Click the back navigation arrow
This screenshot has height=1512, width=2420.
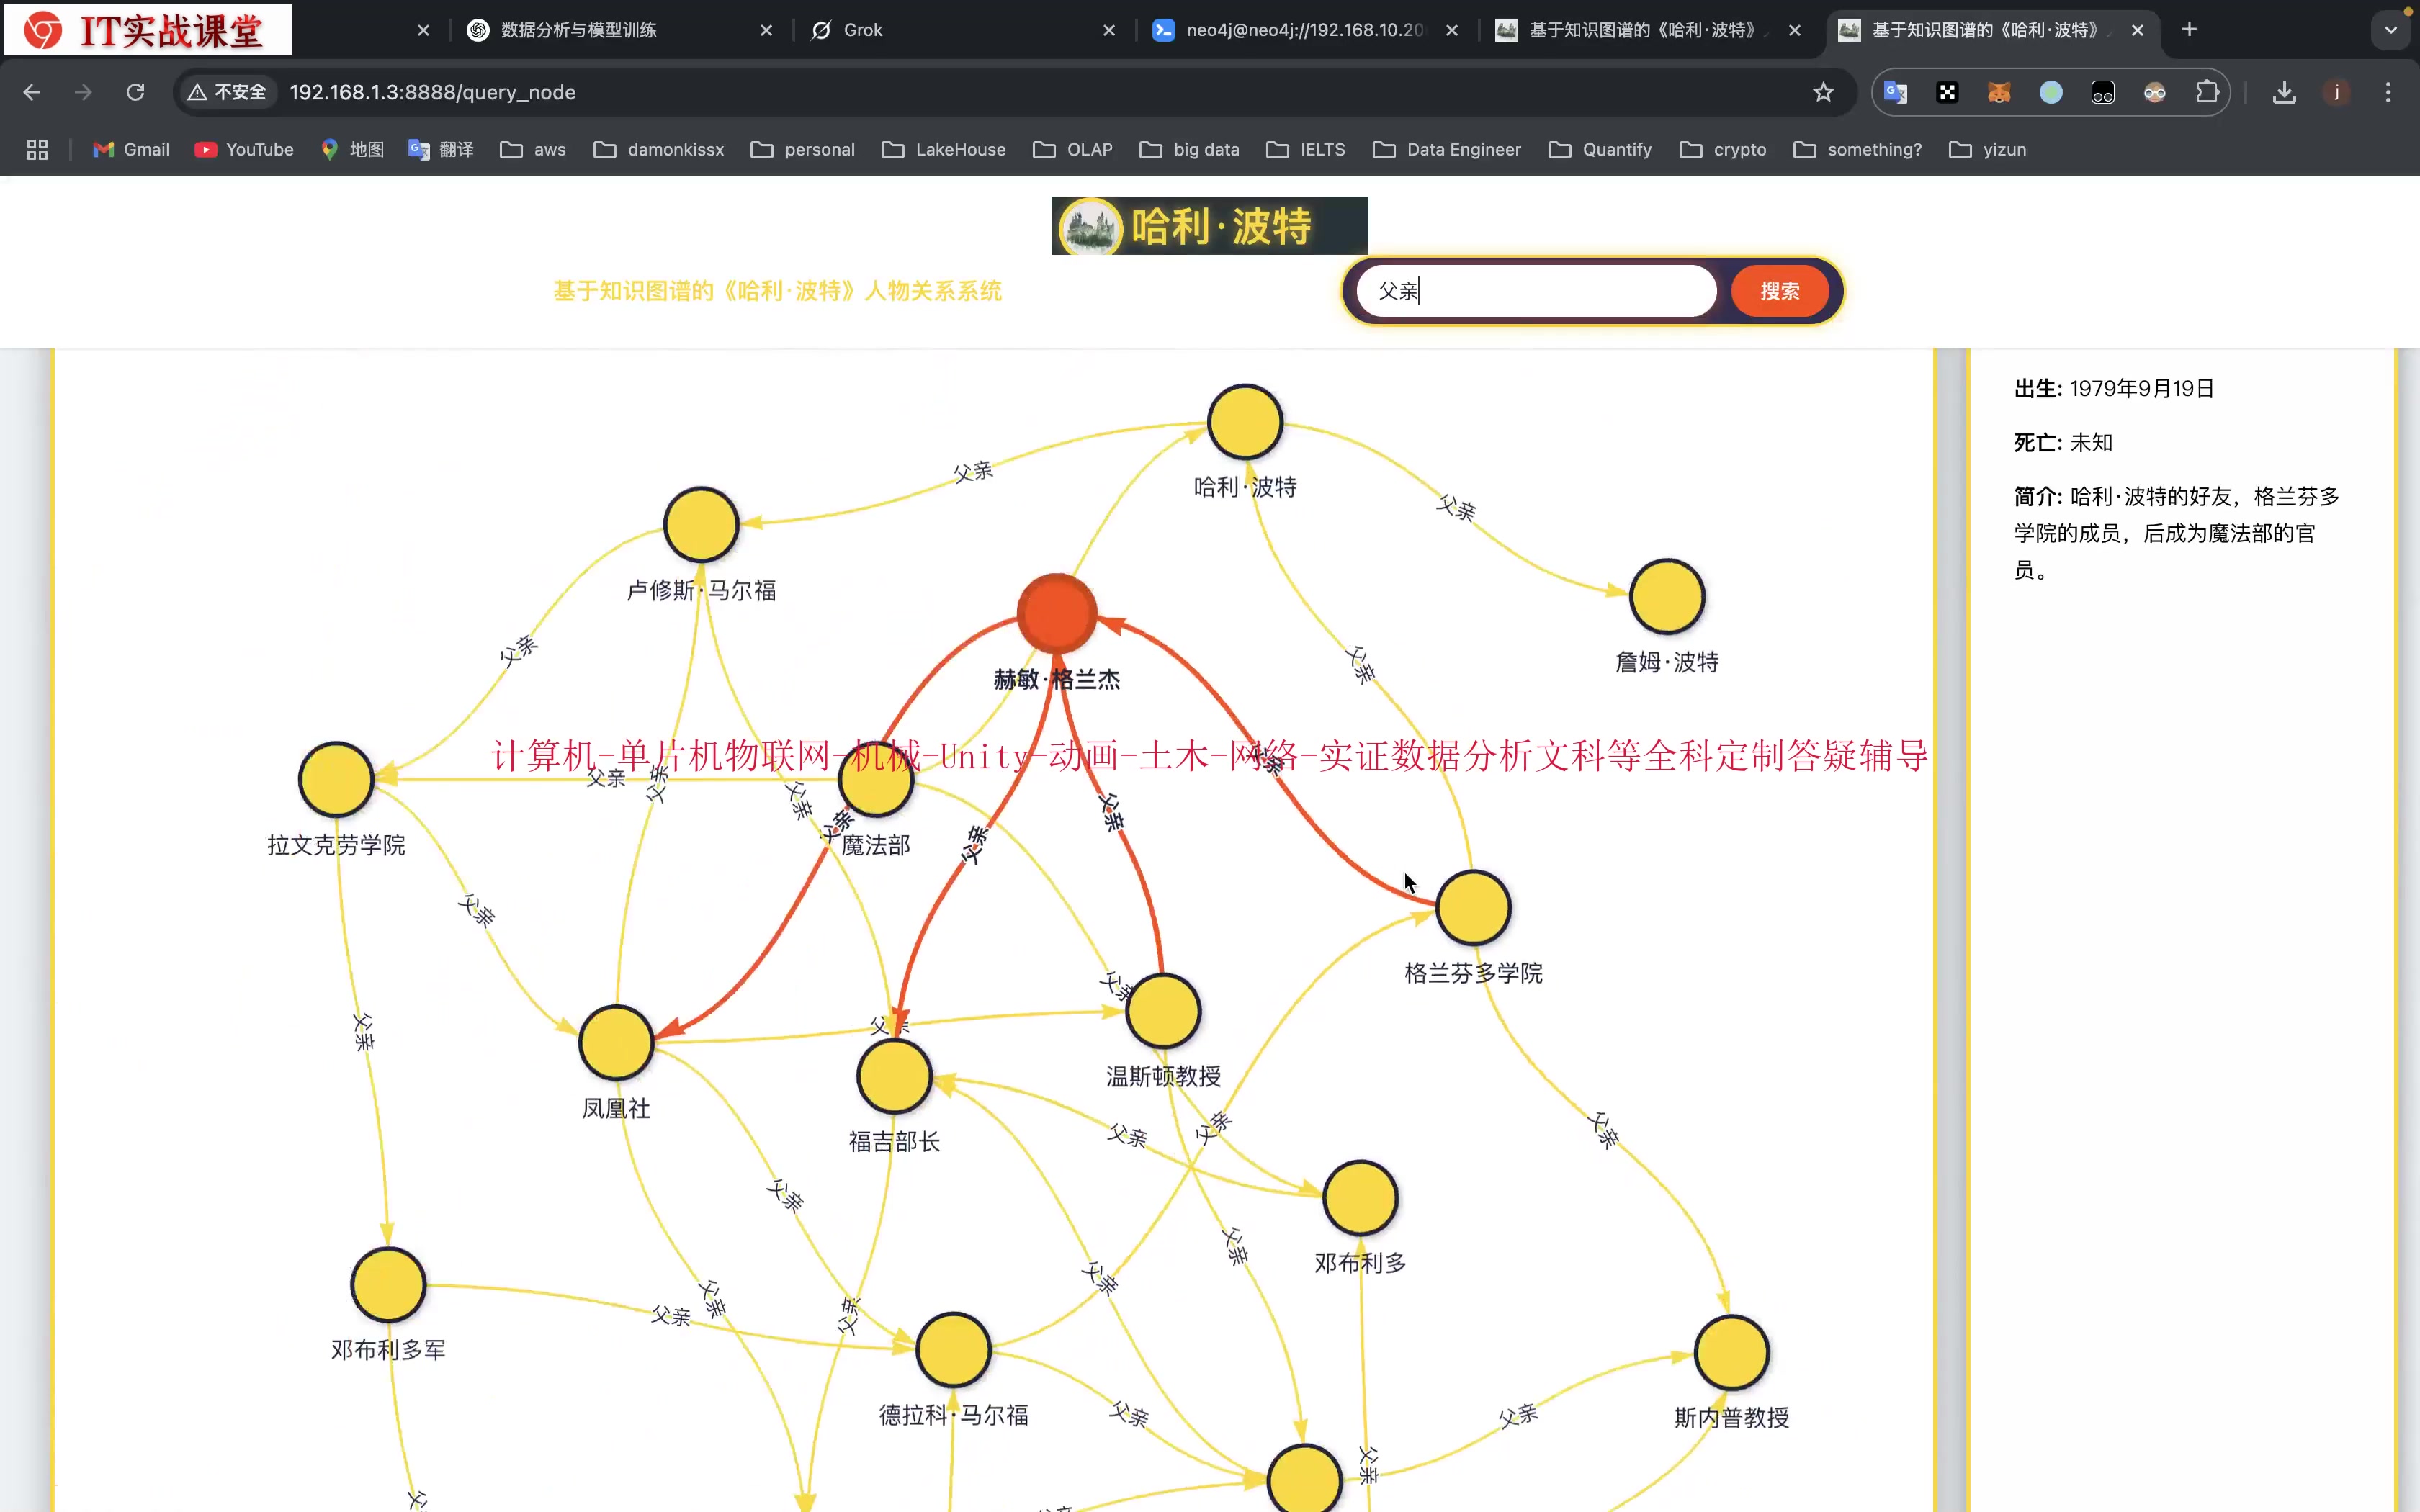pos(32,92)
